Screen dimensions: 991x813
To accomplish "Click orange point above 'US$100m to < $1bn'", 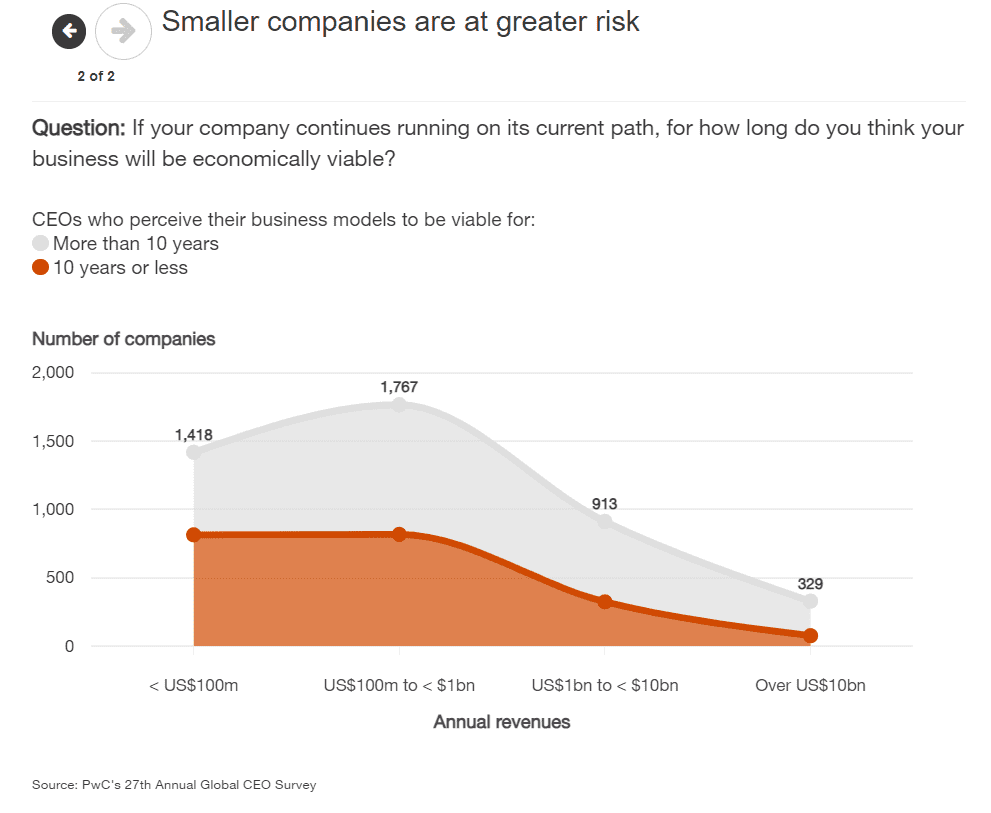I will [x=399, y=534].
